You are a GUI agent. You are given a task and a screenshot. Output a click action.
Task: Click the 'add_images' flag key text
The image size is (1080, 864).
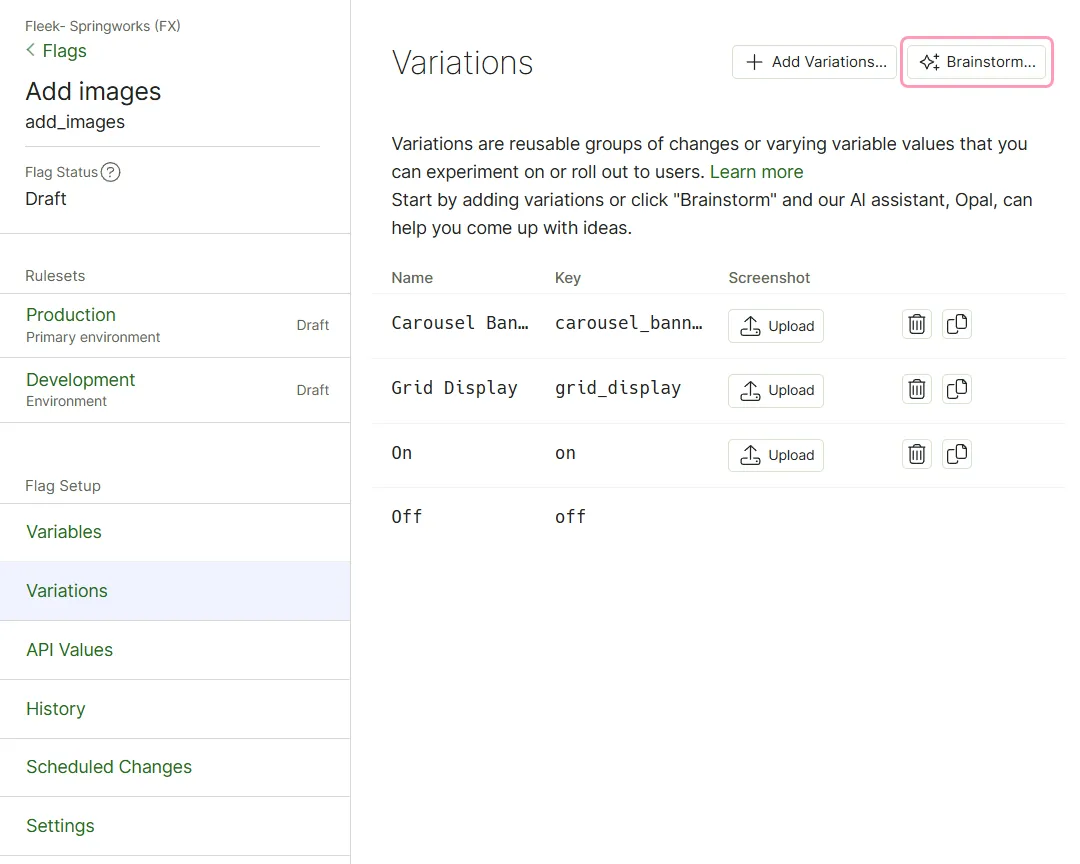75,122
